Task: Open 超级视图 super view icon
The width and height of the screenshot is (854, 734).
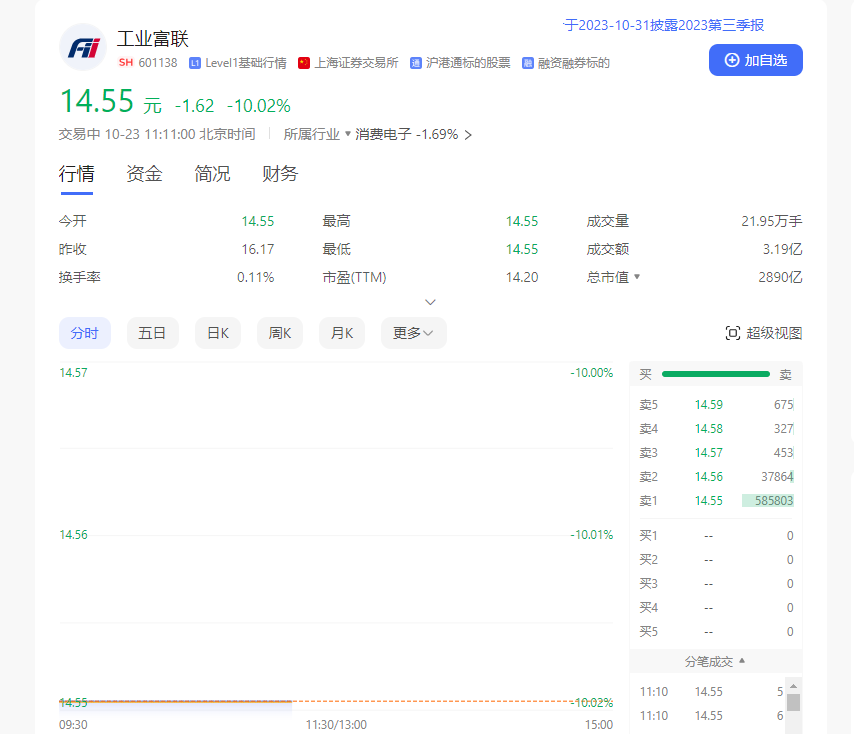Action: click(732, 333)
